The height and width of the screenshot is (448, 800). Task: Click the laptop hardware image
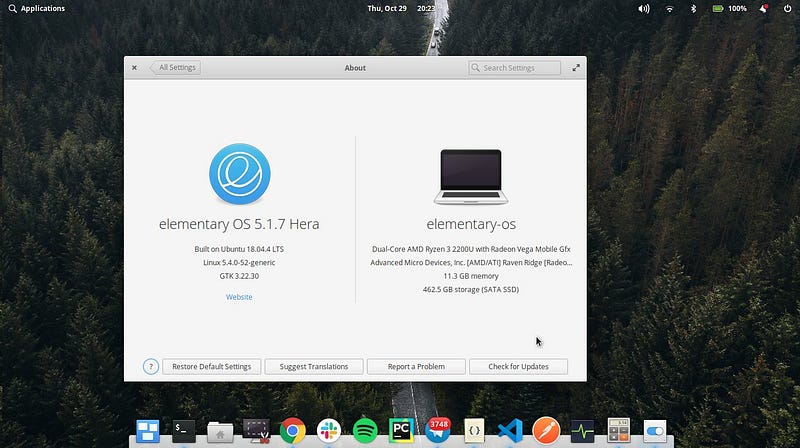(x=471, y=177)
